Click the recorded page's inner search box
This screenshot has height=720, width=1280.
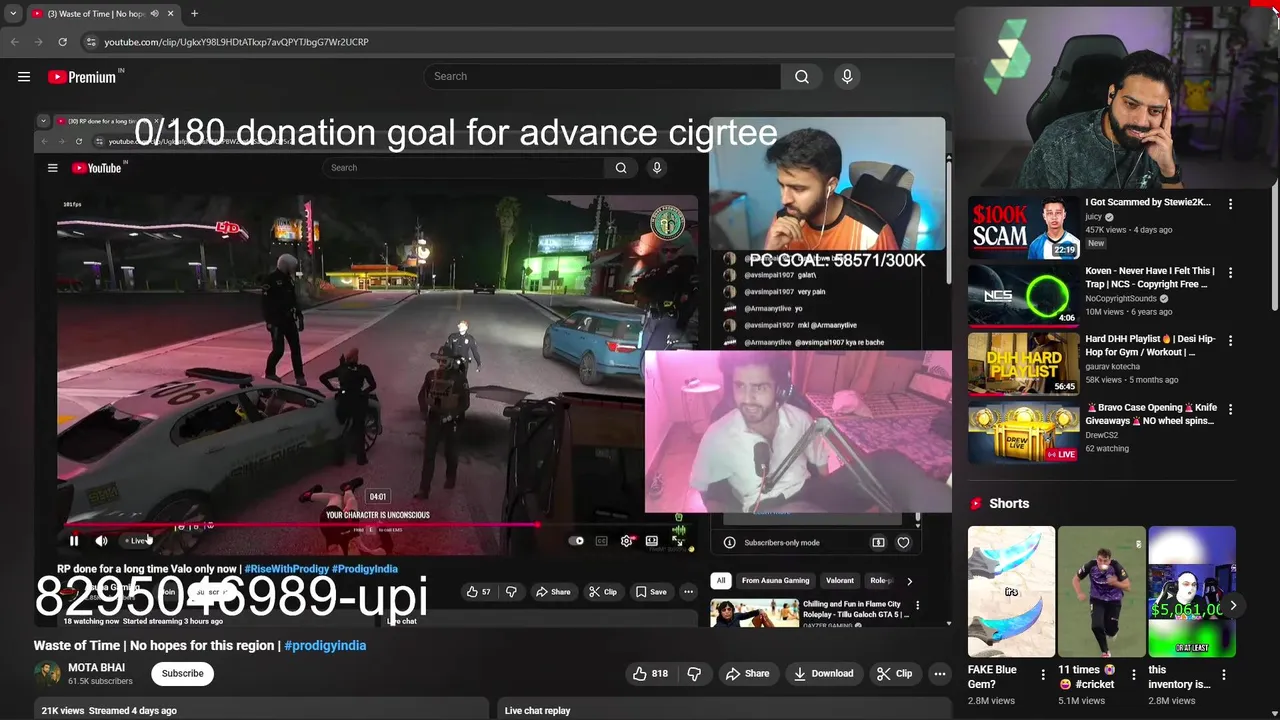pyautogui.click(x=463, y=167)
